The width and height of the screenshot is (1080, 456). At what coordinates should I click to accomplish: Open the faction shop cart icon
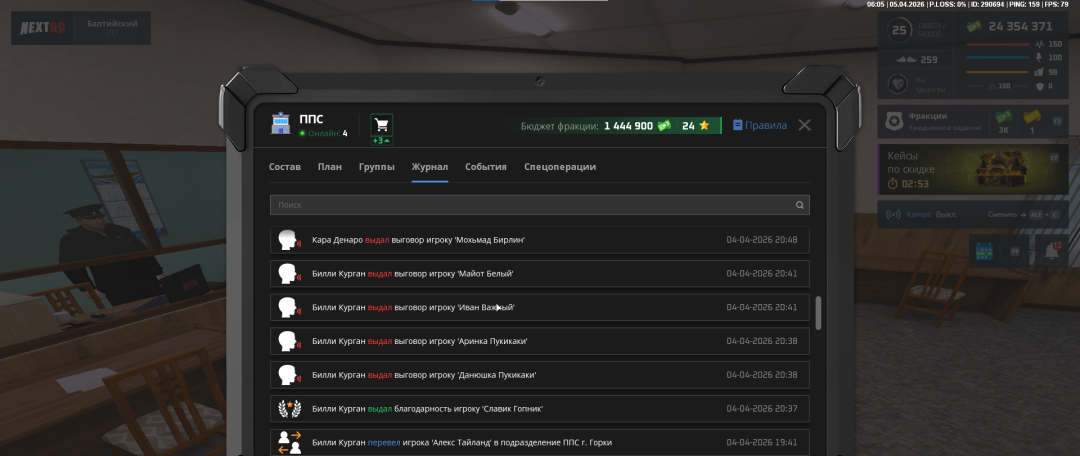click(381, 125)
